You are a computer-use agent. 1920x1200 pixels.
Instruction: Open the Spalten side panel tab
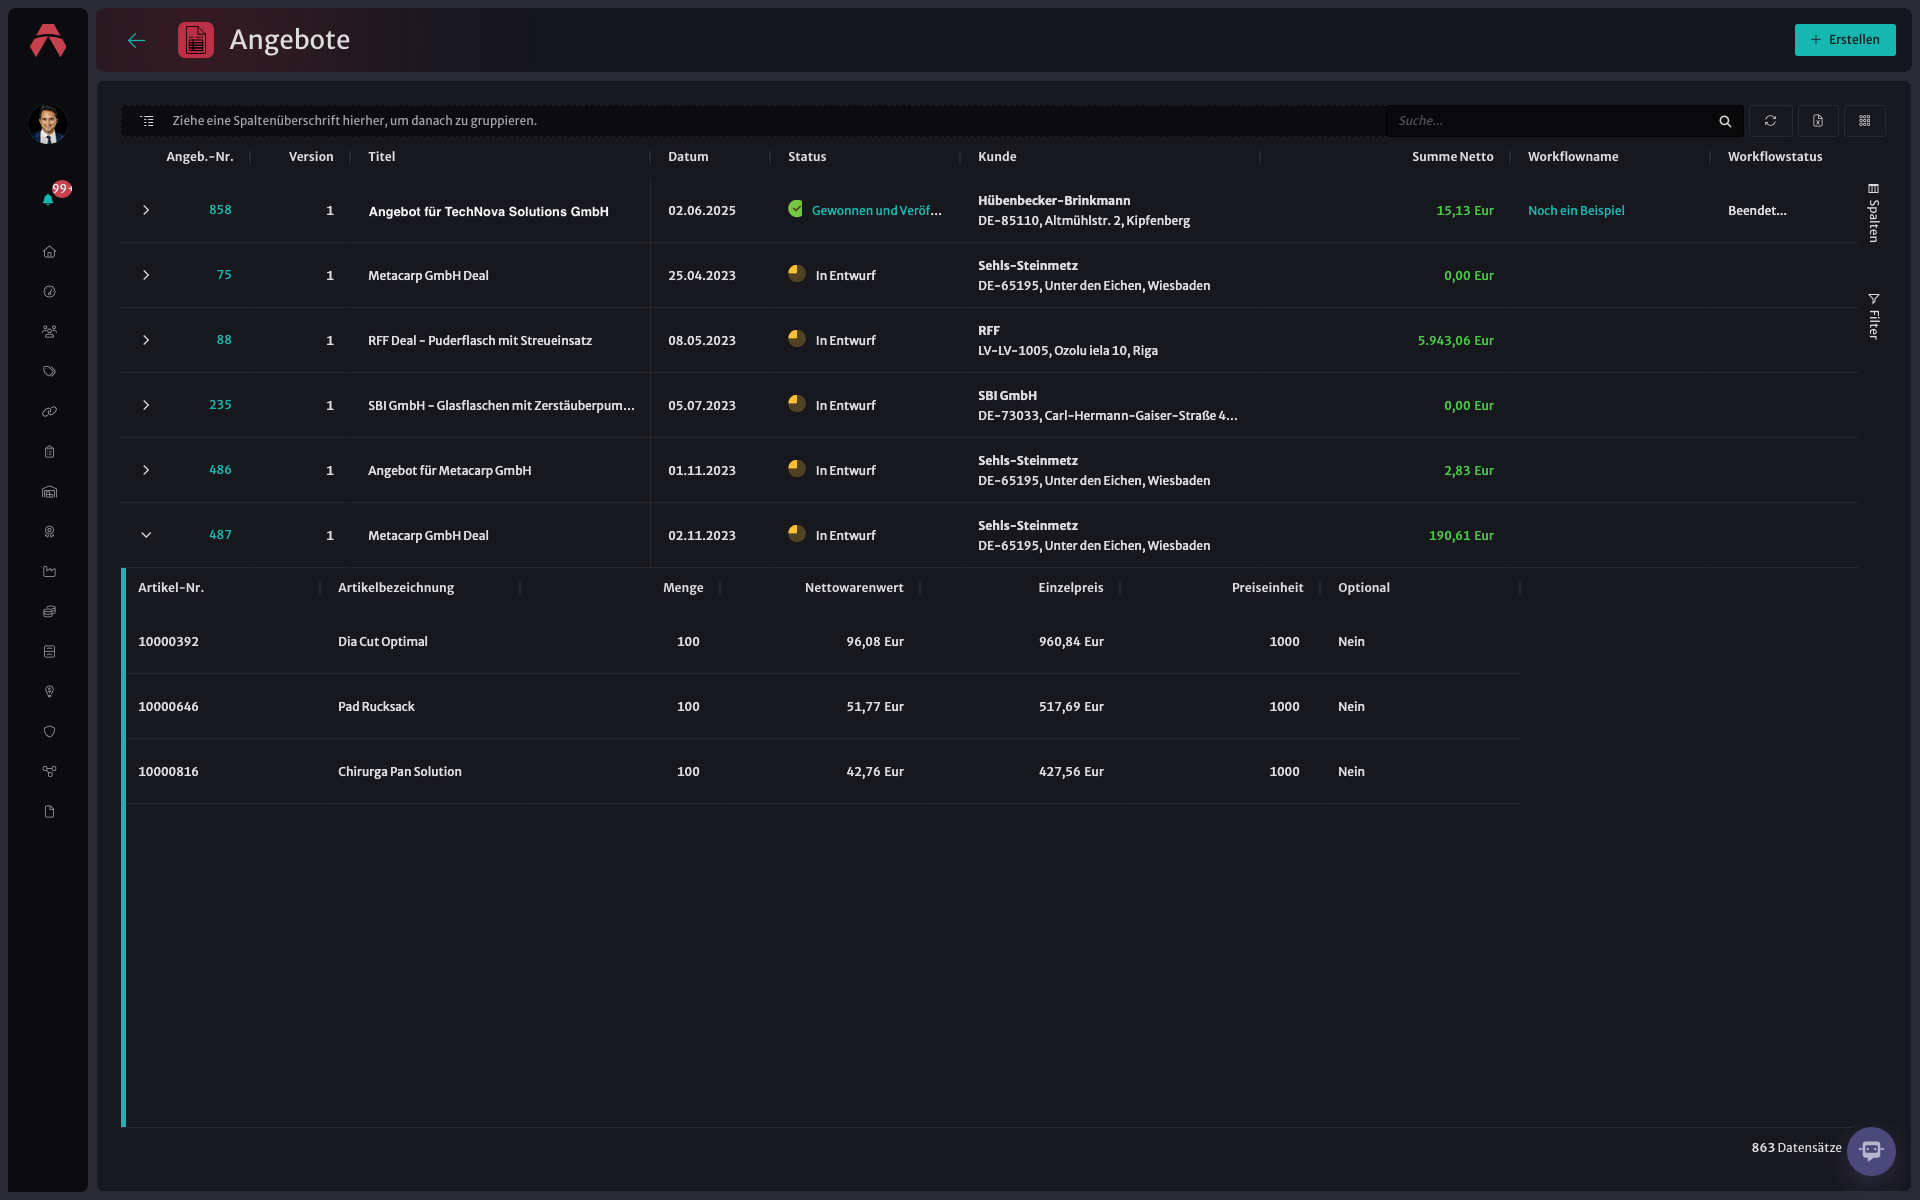click(x=1874, y=213)
